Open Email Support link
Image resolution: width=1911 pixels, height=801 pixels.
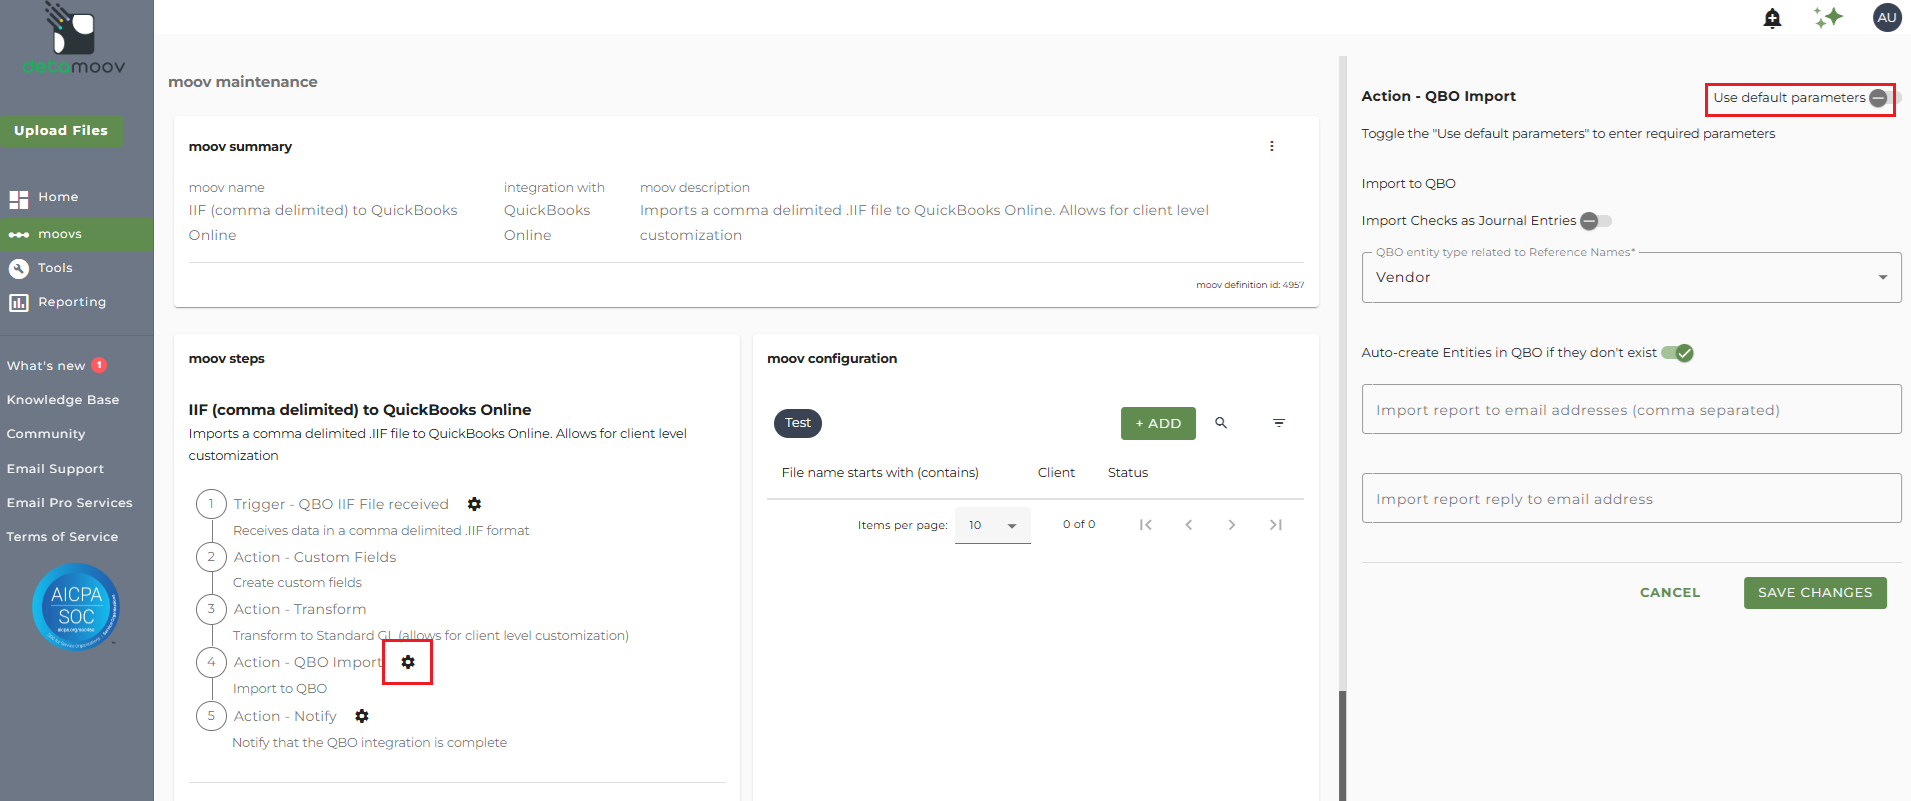(55, 469)
